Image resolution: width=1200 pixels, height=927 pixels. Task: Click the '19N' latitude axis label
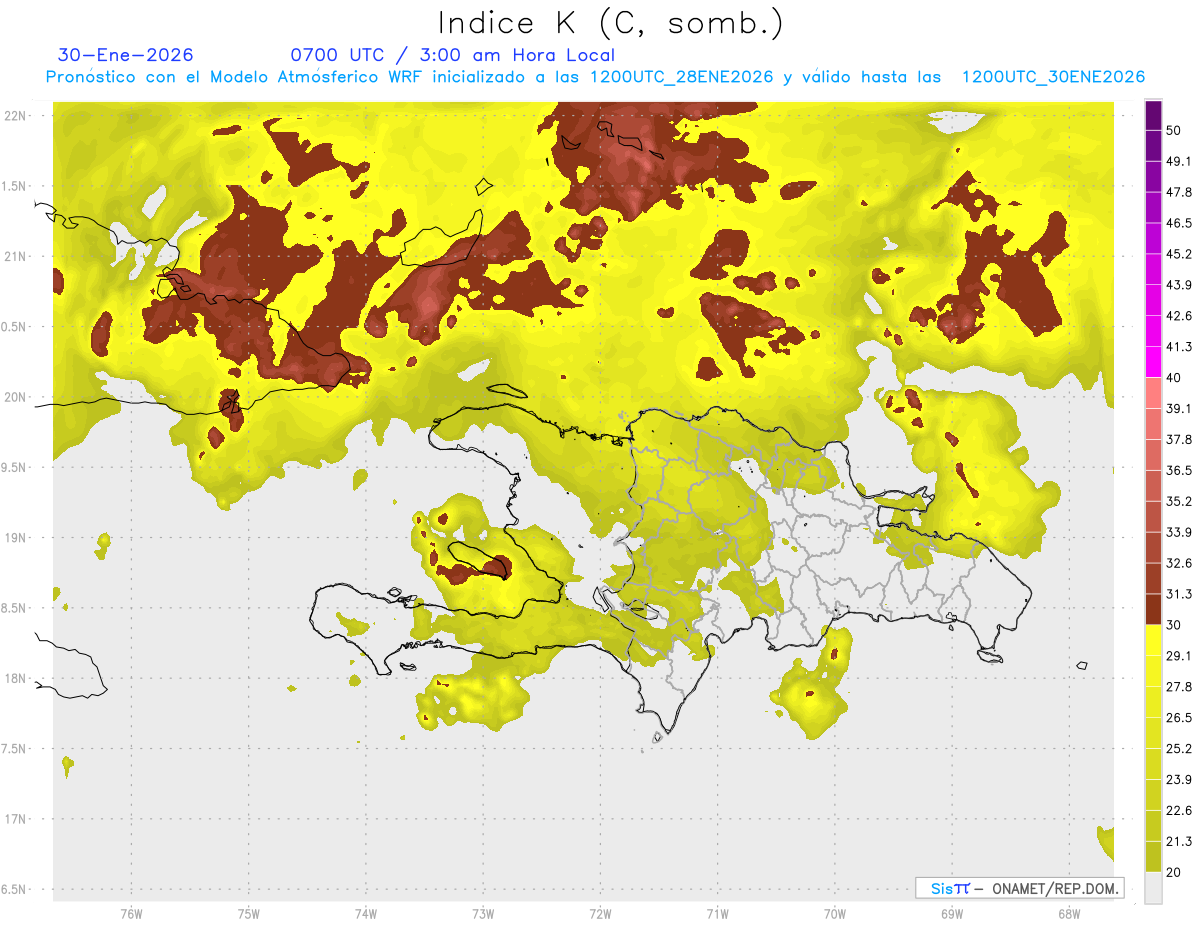pos(17,538)
